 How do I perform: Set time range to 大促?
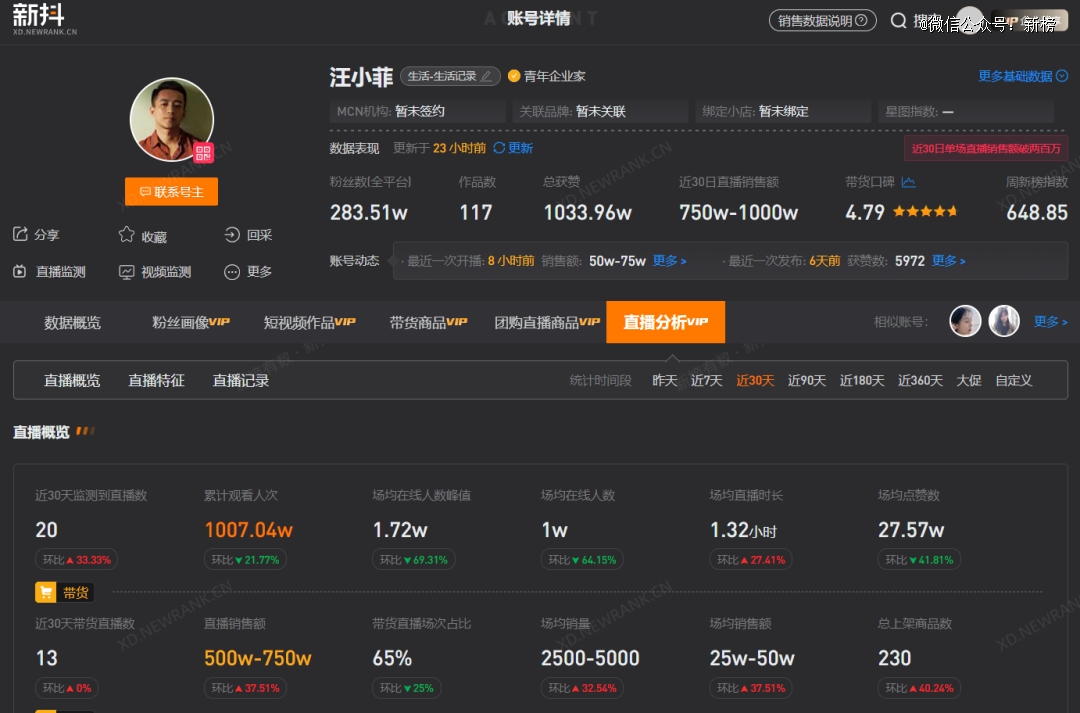[x=968, y=380]
